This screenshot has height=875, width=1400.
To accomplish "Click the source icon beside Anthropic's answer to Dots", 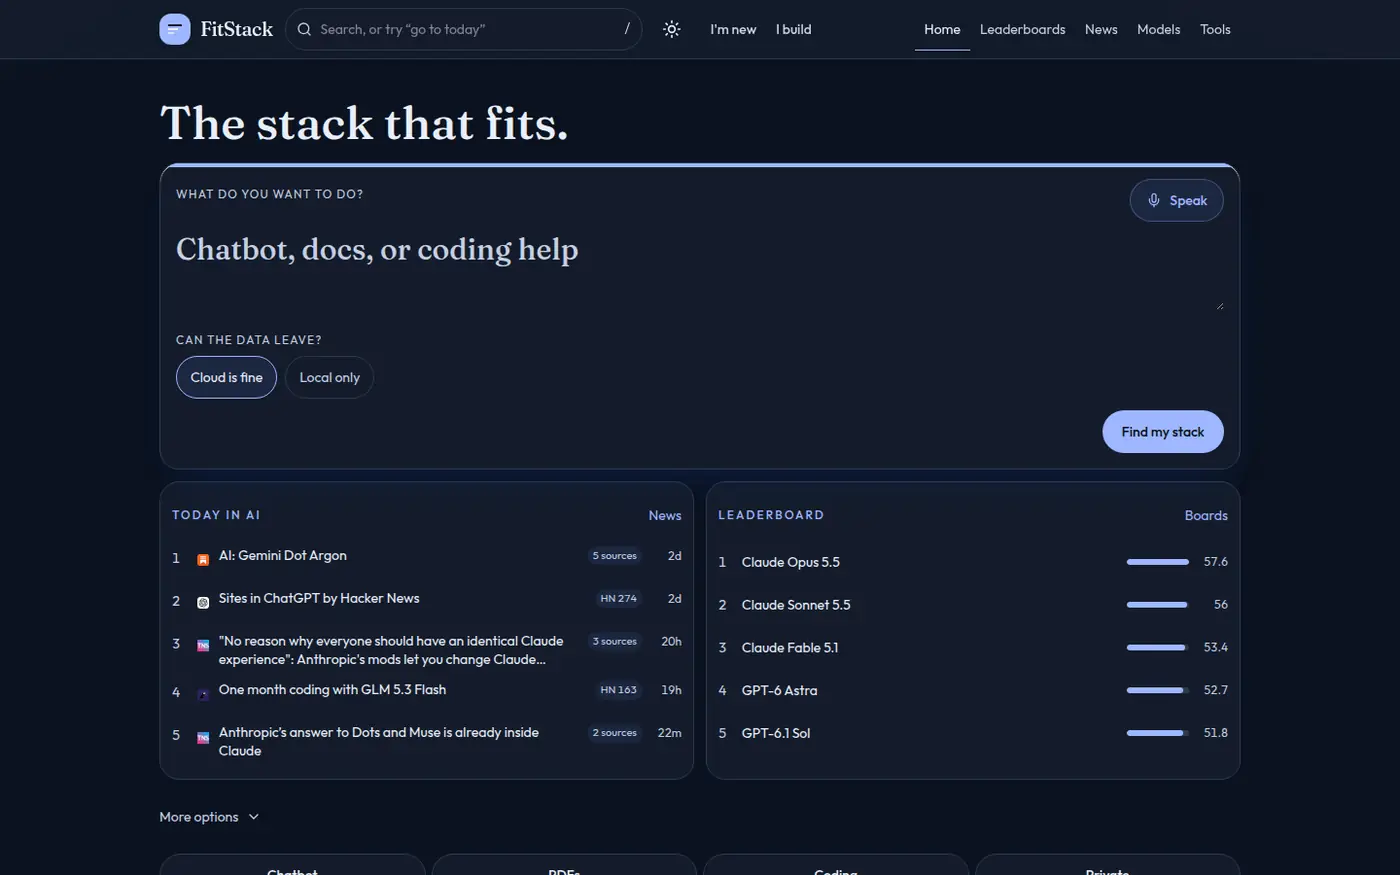I will coord(203,737).
